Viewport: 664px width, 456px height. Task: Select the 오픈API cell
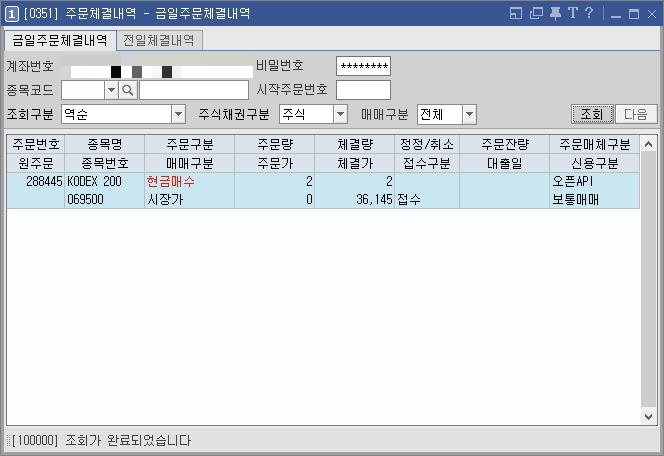point(595,182)
